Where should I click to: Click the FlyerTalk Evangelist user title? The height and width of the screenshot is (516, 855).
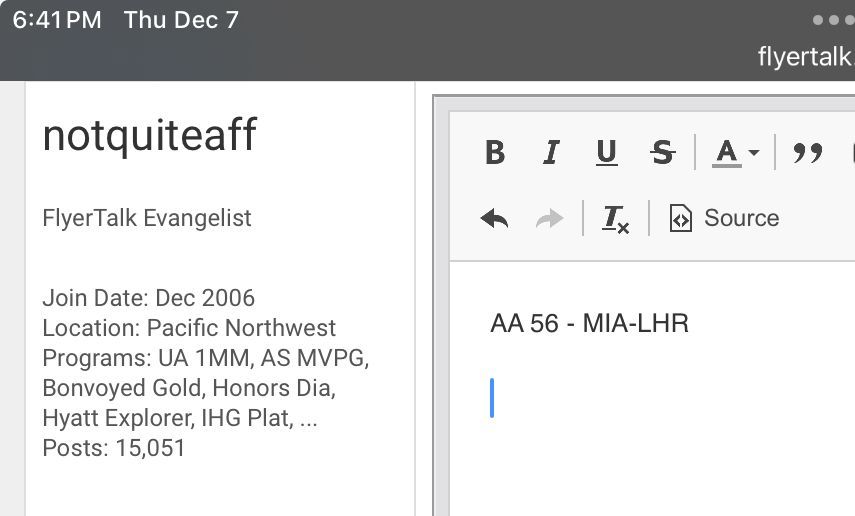(x=147, y=218)
